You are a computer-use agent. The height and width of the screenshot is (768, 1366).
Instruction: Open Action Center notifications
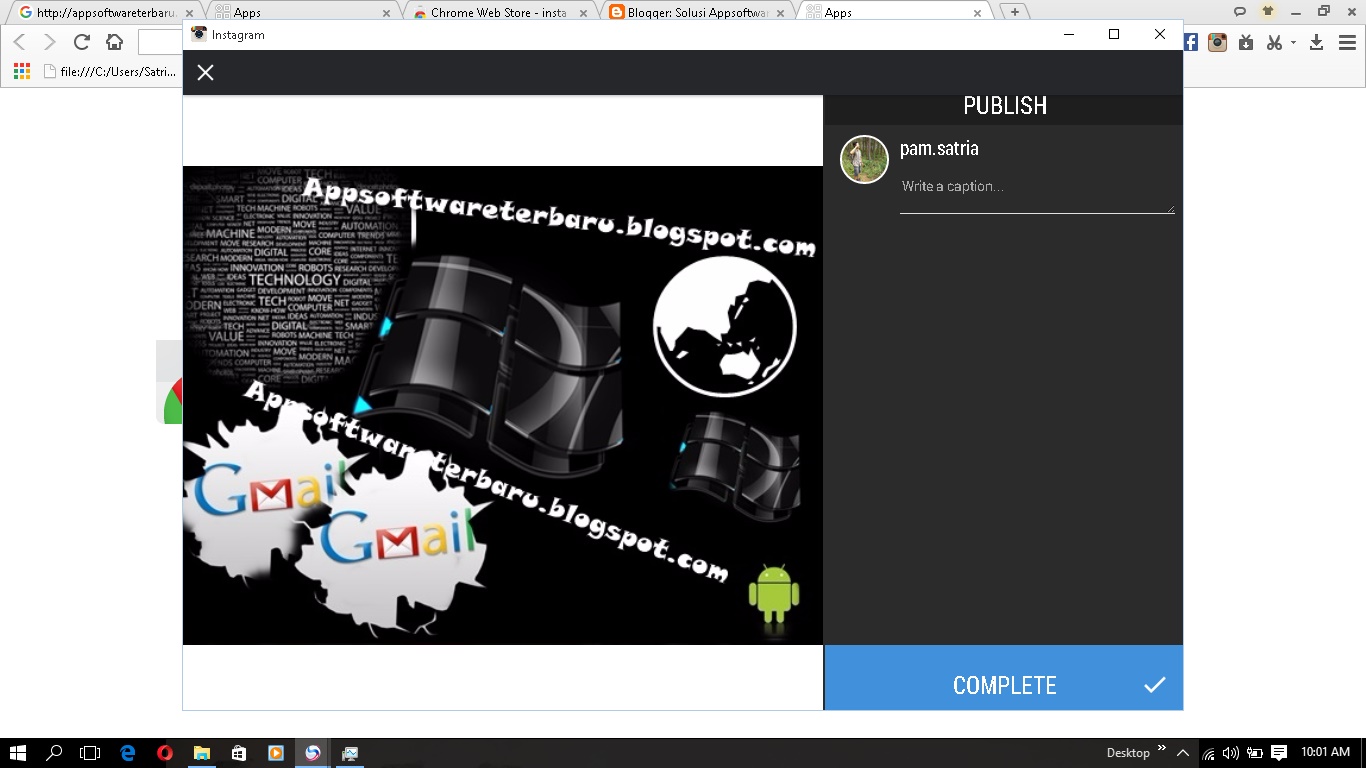(1279, 753)
